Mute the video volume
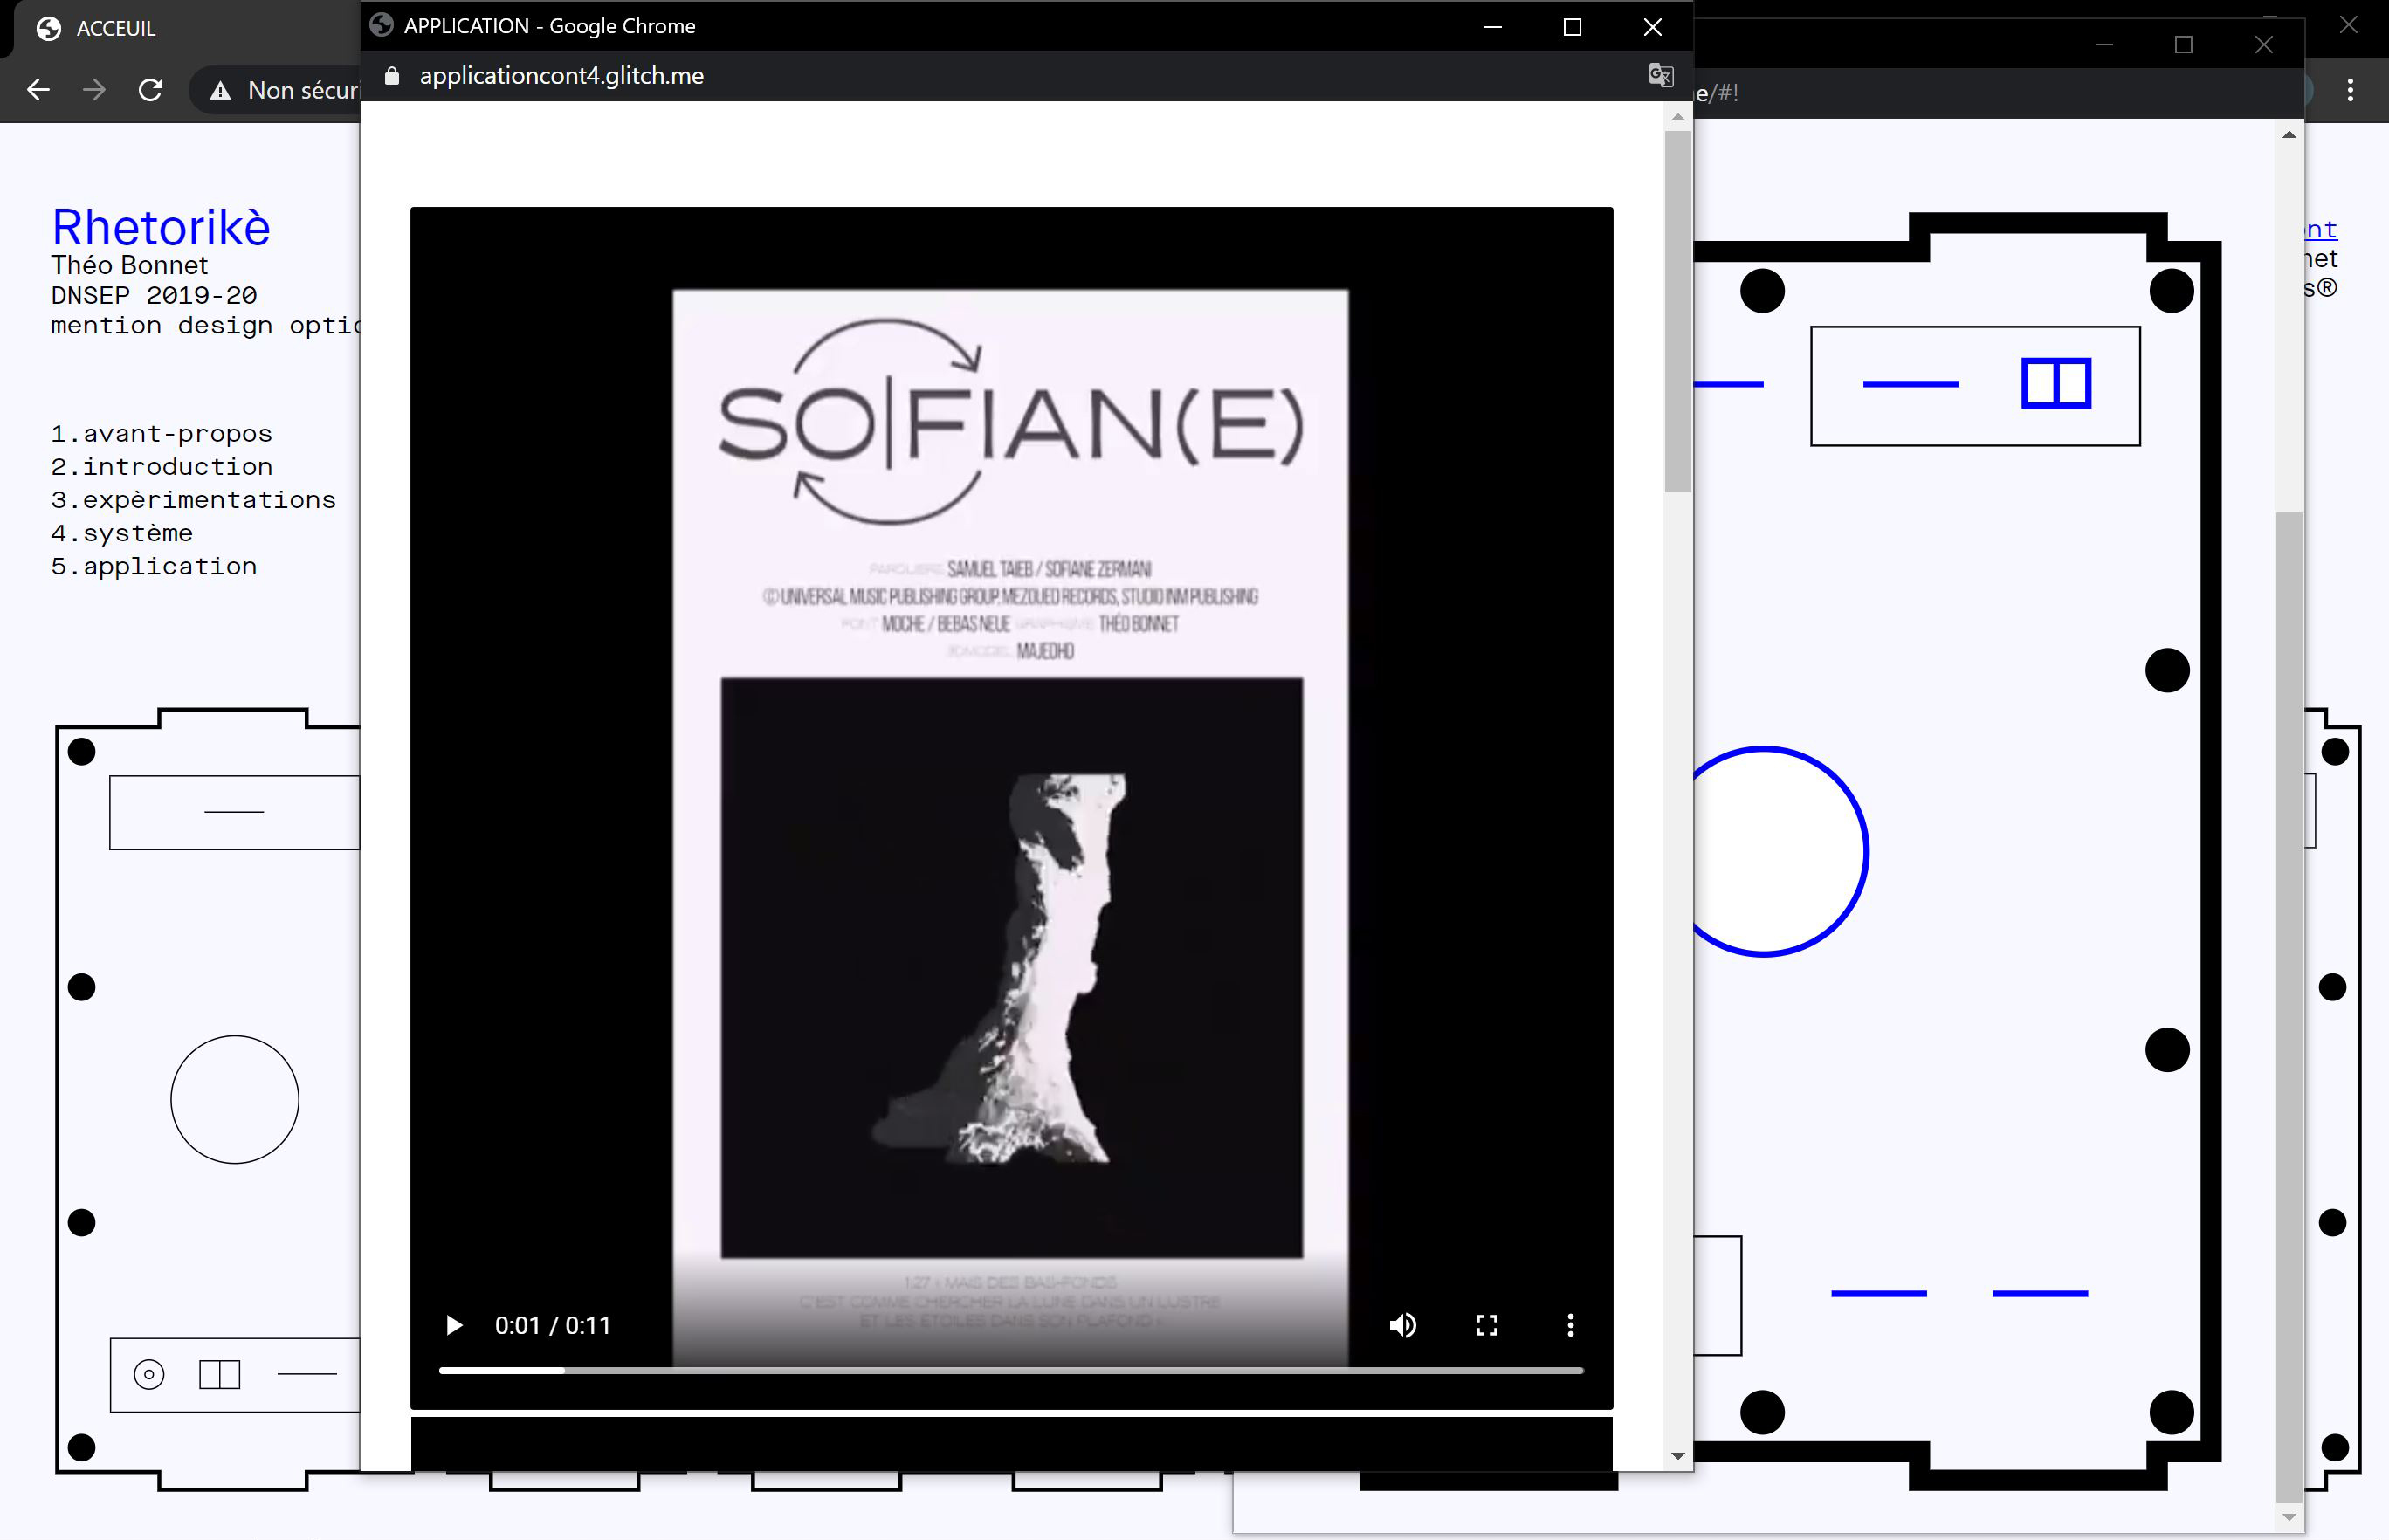 click(1403, 1325)
